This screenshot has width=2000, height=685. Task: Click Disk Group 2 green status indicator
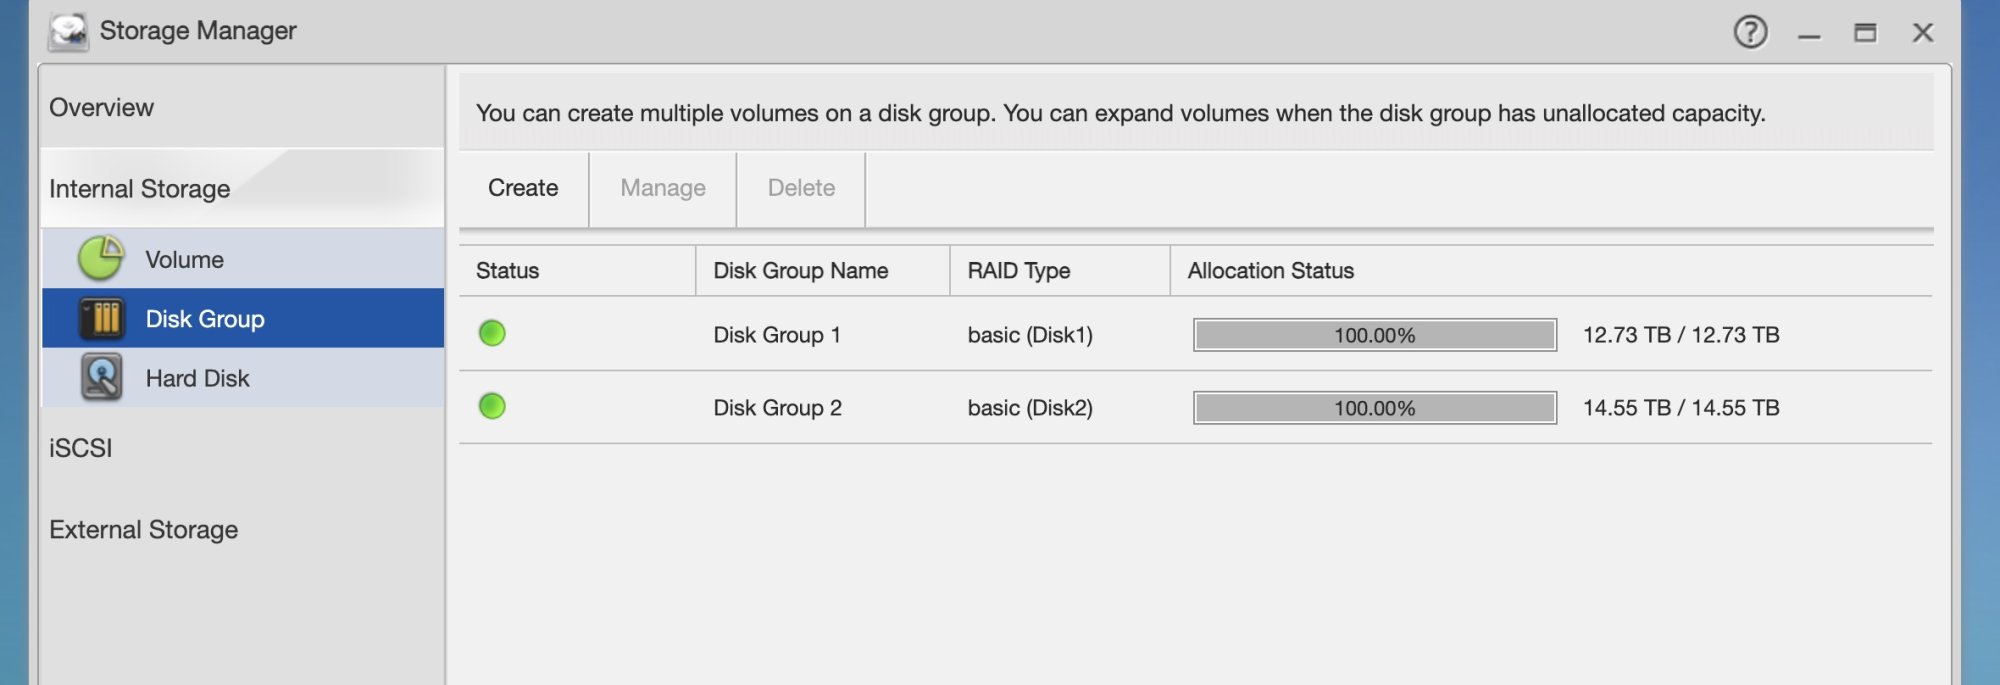492,406
